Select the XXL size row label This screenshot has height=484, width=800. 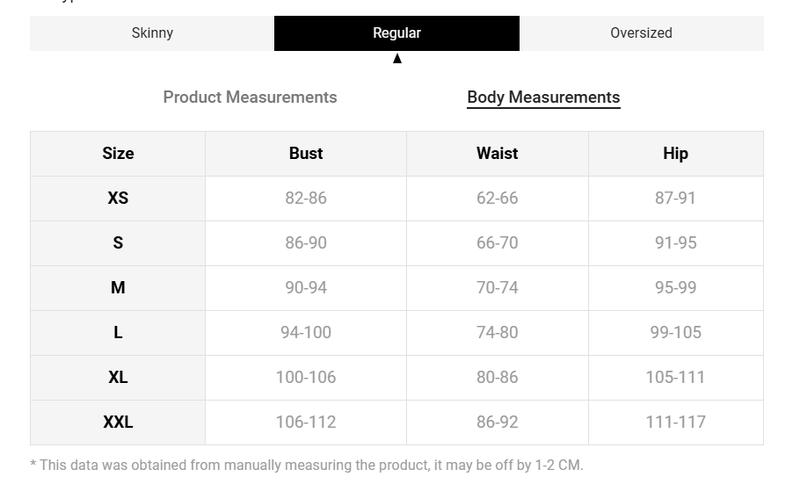click(x=118, y=423)
